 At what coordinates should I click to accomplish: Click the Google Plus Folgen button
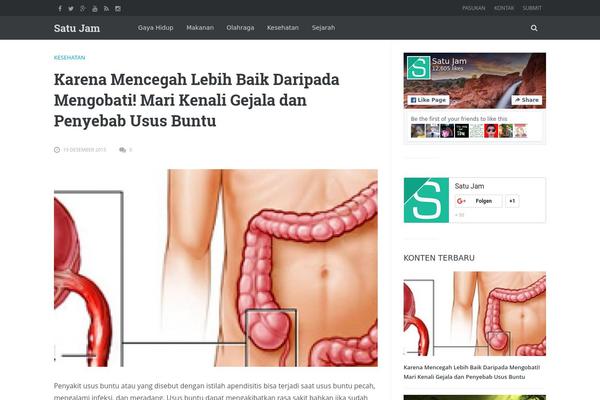(x=479, y=201)
